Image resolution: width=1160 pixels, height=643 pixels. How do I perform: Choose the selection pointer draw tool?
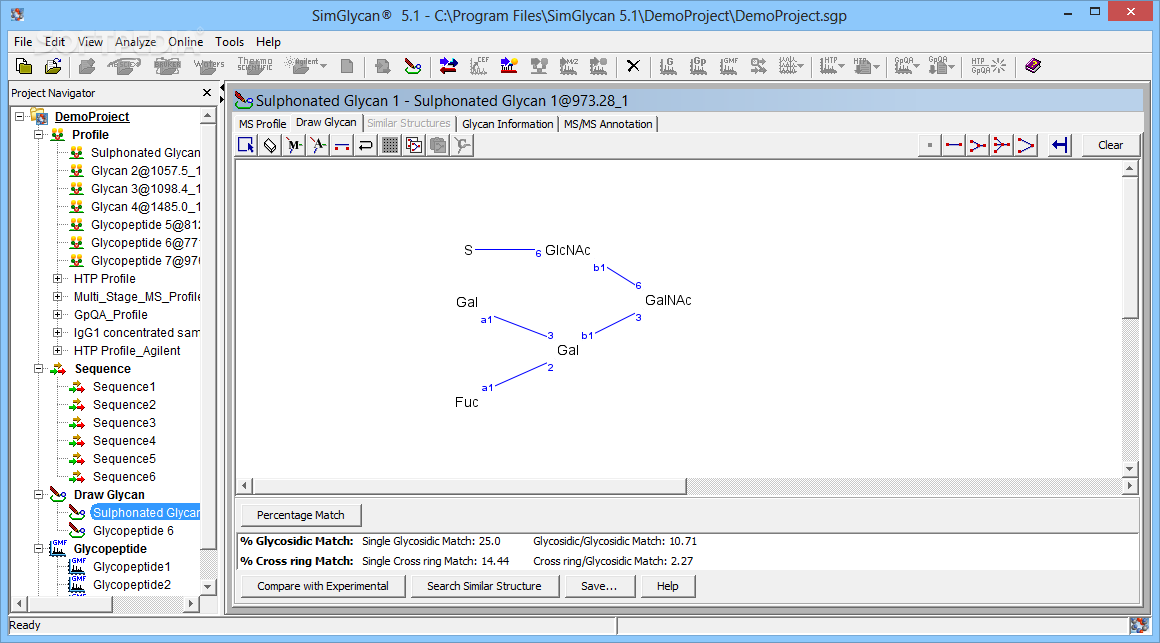coord(246,145)
